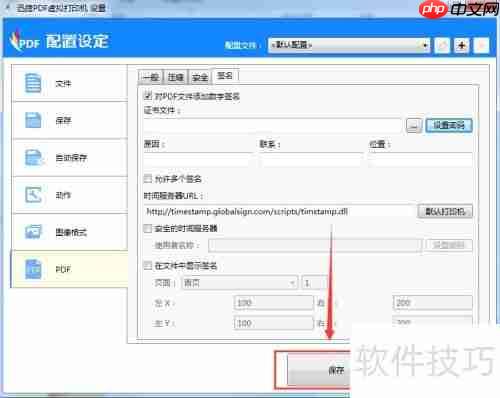
Task: Open the 文件 section icon in sidebar
Action: [33, 83]
